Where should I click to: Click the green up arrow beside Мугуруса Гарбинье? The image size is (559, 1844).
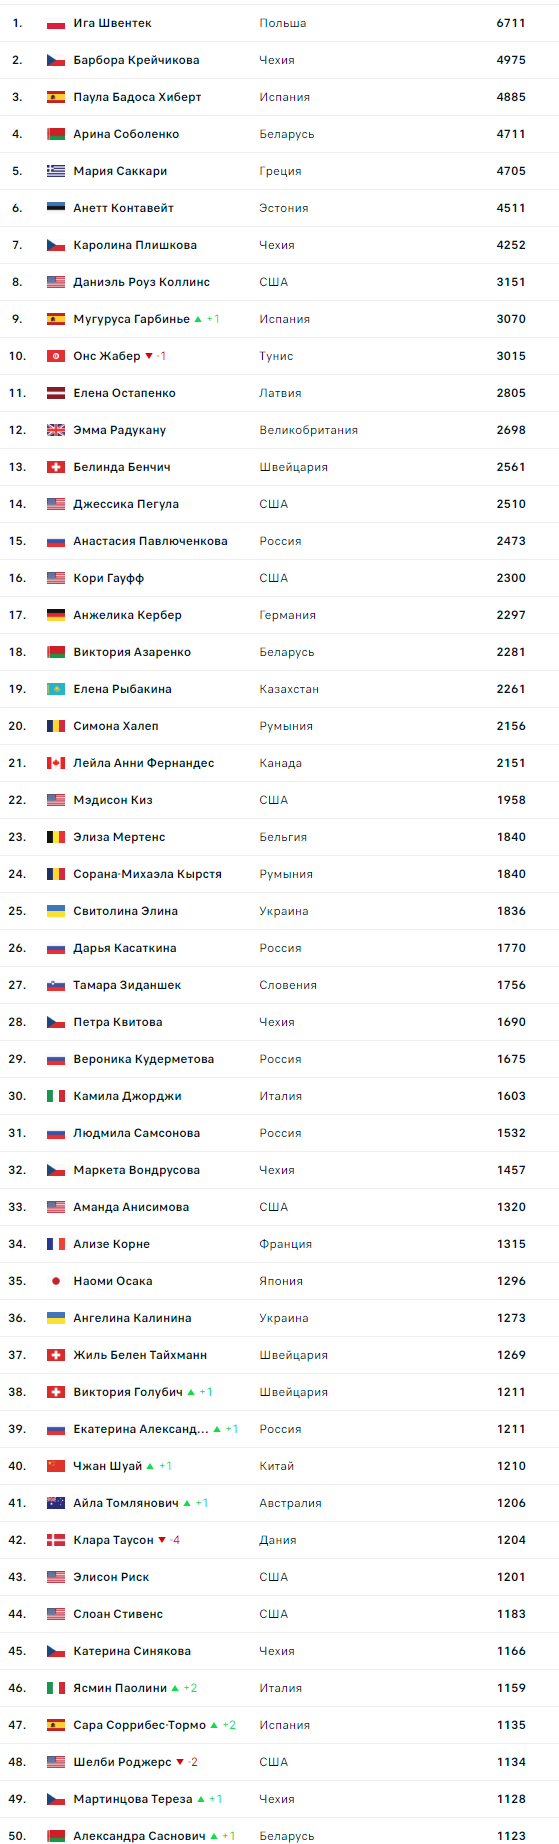coord(198,319)
